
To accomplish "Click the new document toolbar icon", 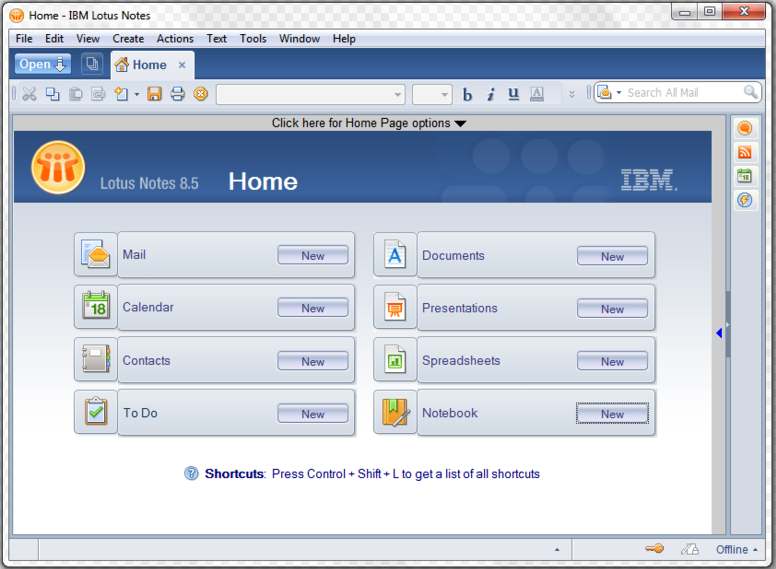I will click(x=121, y=94).
